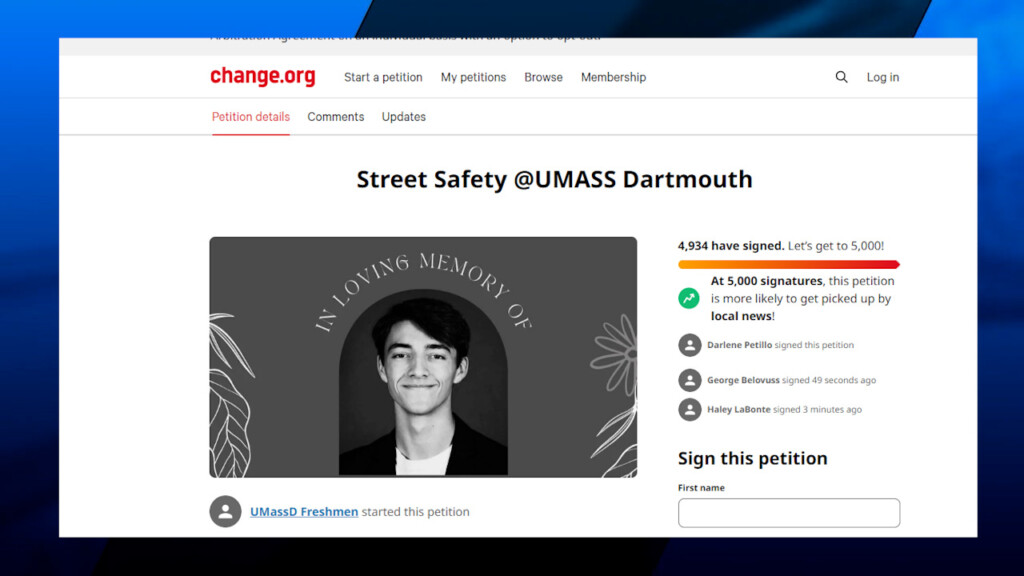The width and height of the screenshot is (1024, 576).
Task: Switch to the Updates tab
Action: pyautogui.click(x=403, y=117)
